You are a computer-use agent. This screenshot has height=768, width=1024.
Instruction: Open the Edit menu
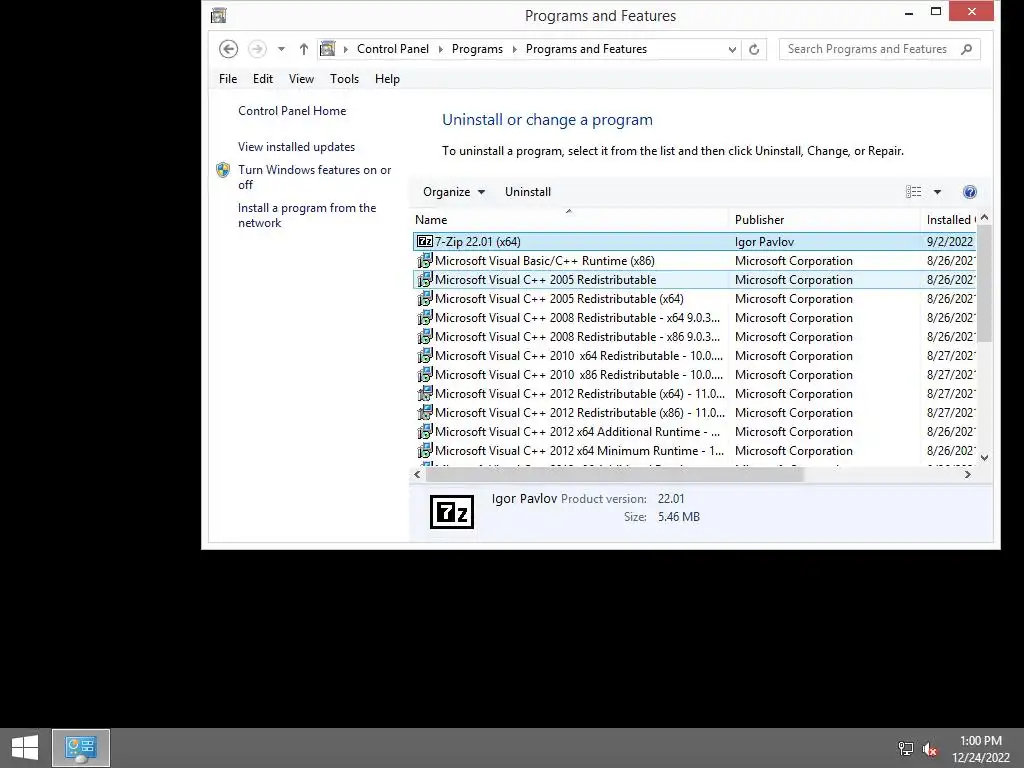coord(263,79)
